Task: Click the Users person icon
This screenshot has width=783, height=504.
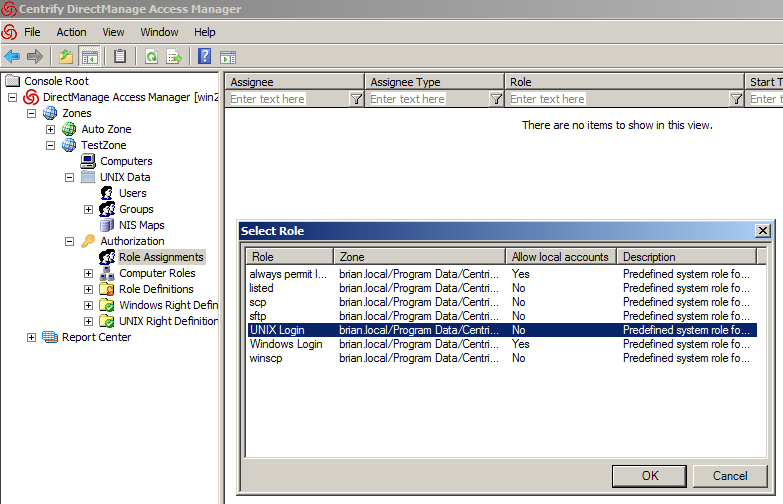Action: pyautogui.click(x=107, y=193)
